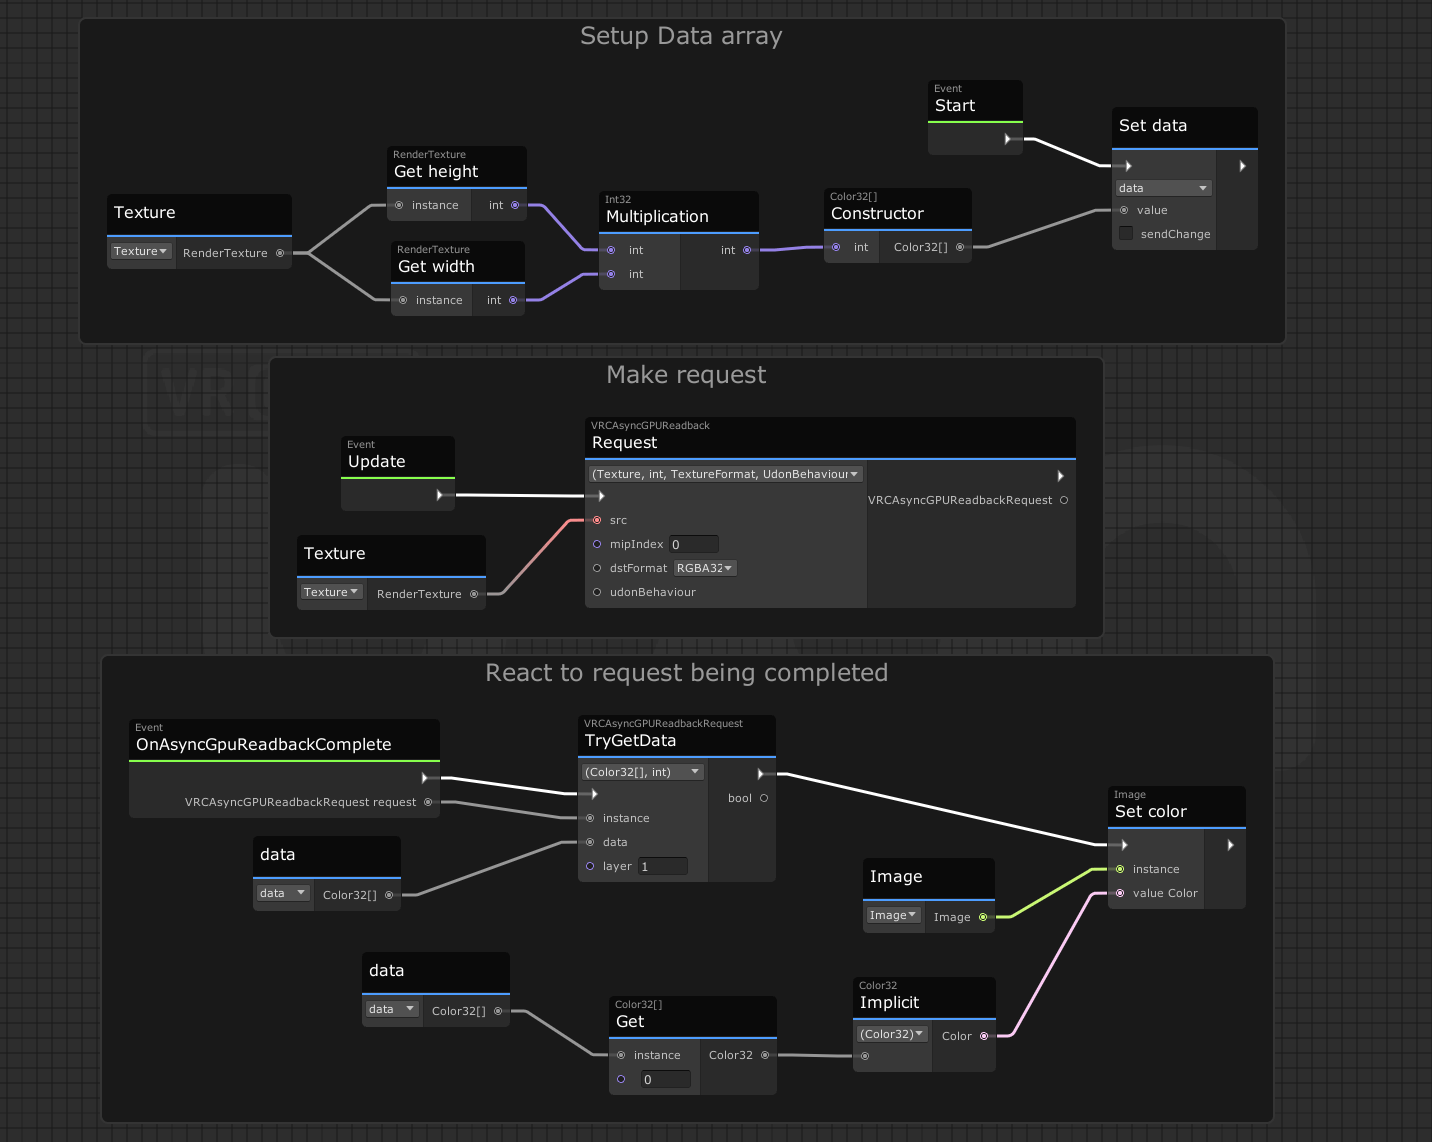Image resolution: width=1432 pixels, height=1142 pixels.
Task: Click the Multiplication node's int output port
Action: (747, 250)
